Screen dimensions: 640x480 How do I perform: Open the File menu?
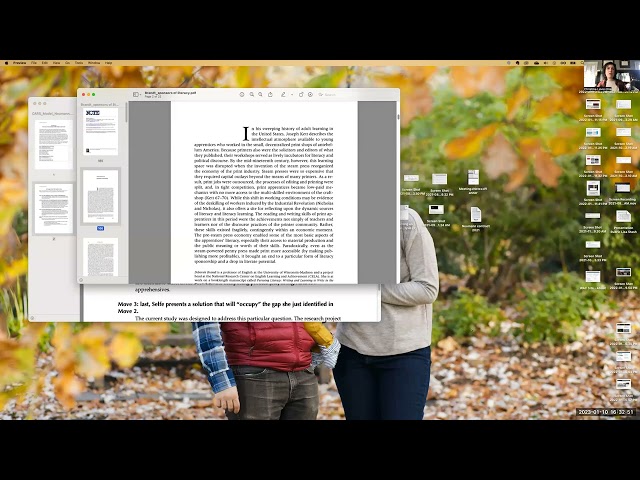(x=34, y=63)
